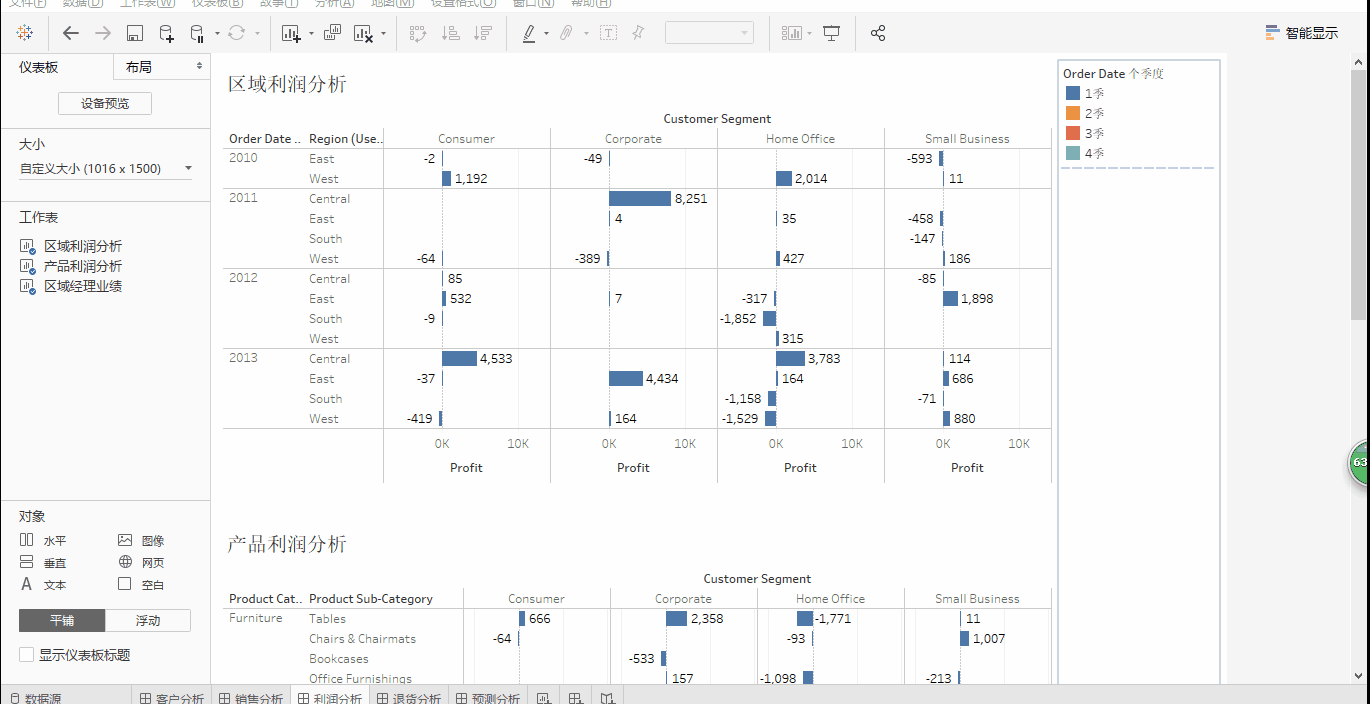Click the undo back arrow in toolbar

point(70,33)
